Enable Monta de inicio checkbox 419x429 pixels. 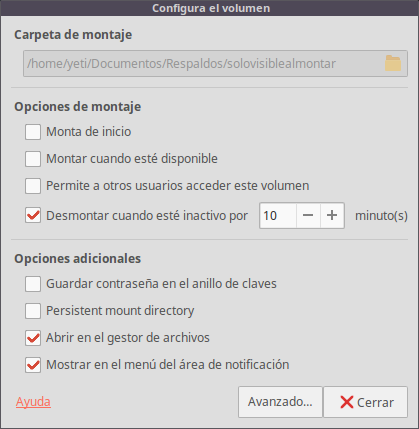33,132
